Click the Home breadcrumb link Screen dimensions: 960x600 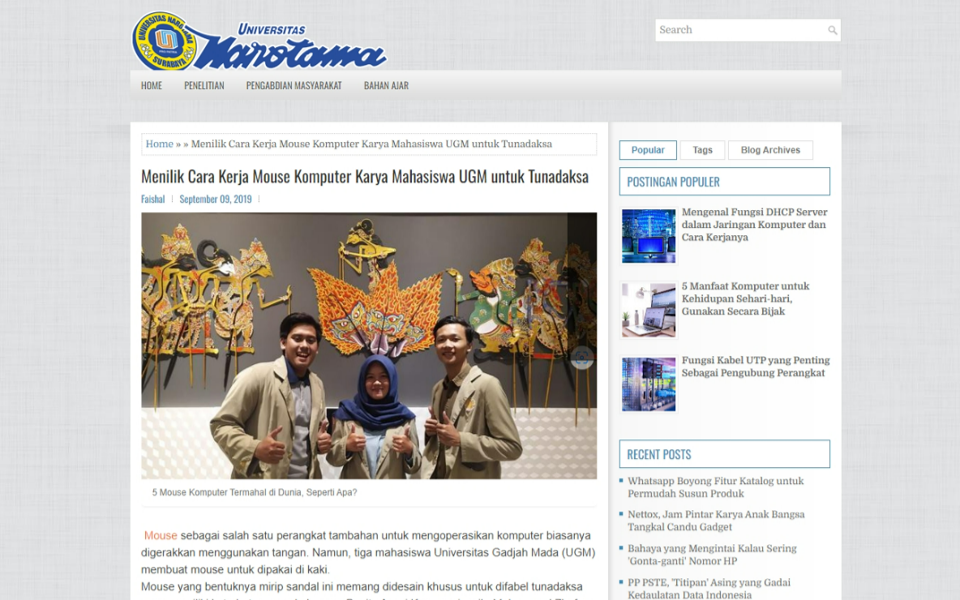click(159, 144)
